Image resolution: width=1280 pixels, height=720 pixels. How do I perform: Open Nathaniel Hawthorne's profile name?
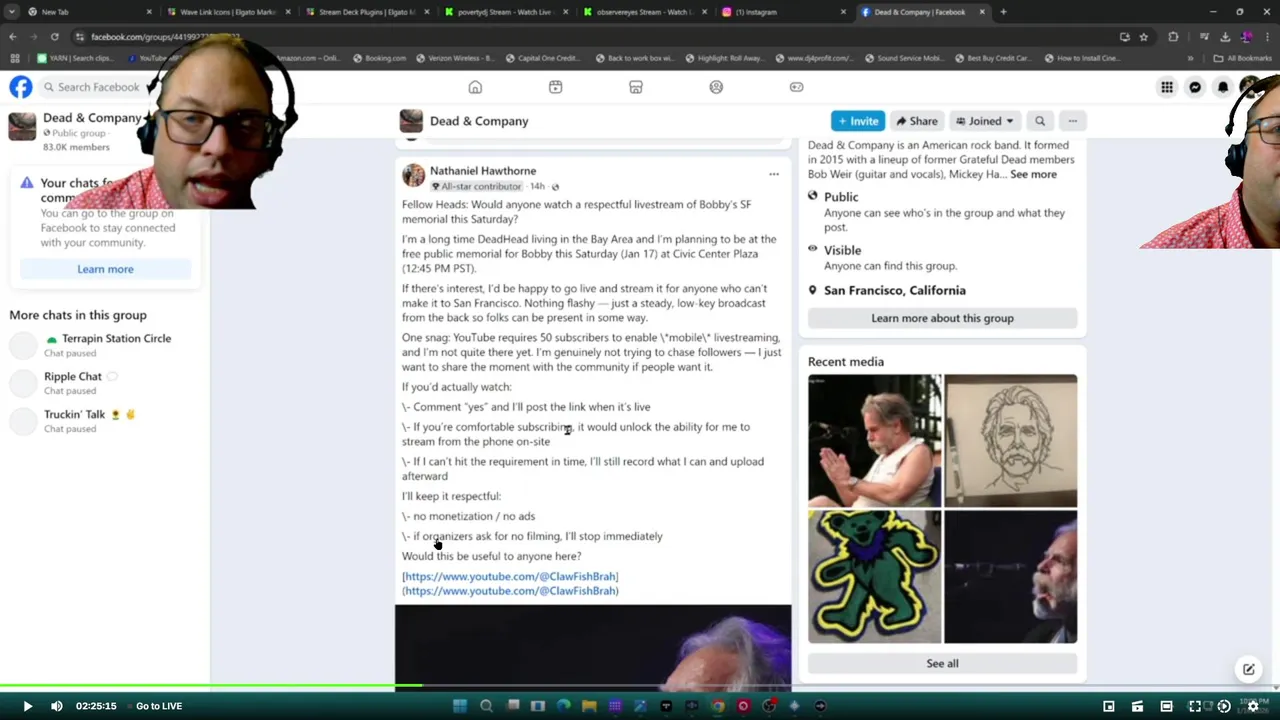[x=483, y=171]
